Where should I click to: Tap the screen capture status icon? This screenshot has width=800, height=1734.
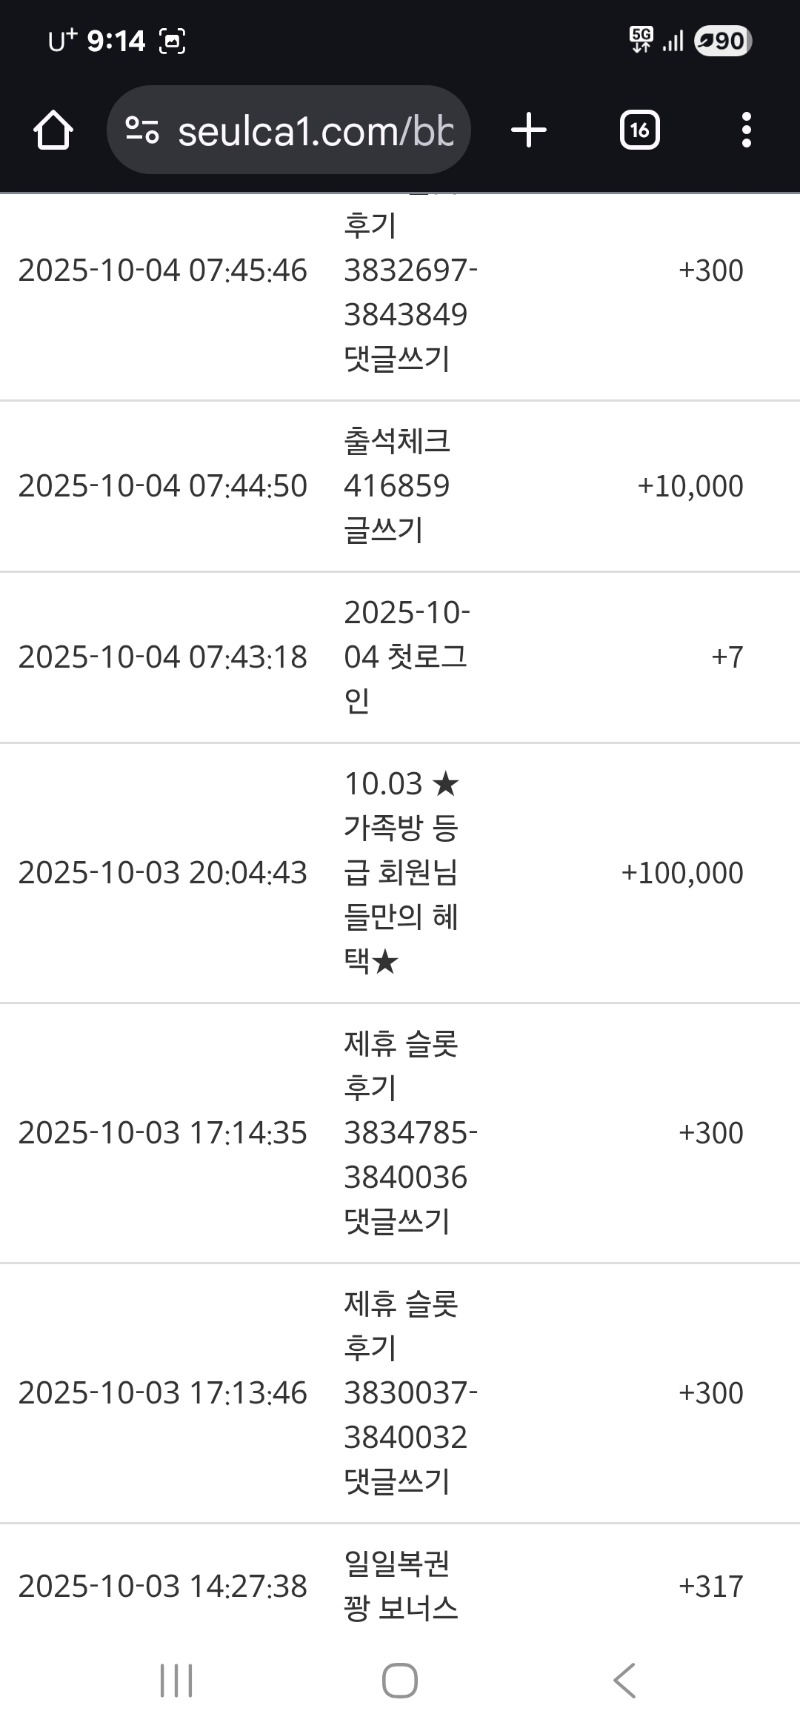pyautogui.click(x=172, y=41)
